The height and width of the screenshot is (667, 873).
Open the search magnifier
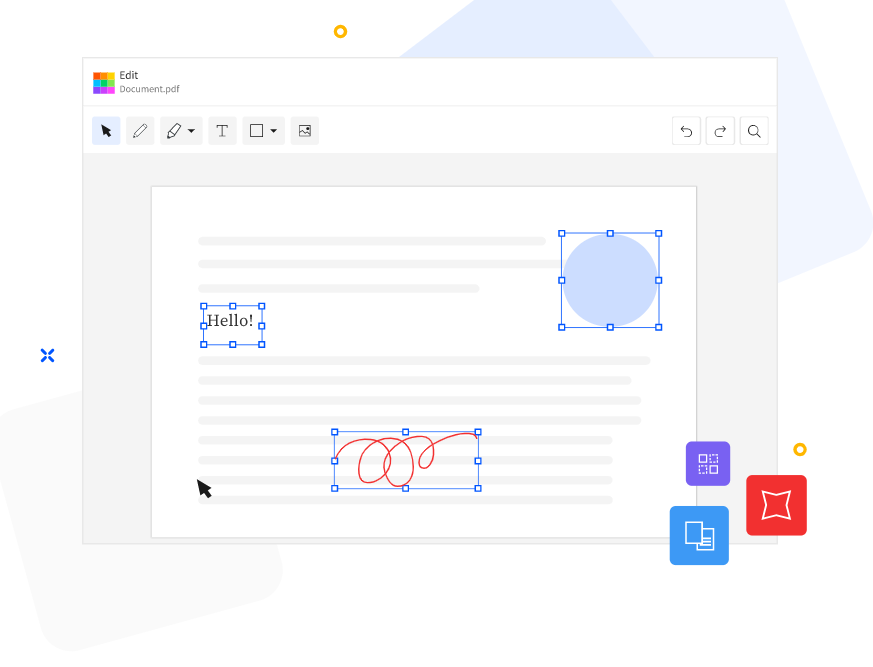tap(754, 131)
